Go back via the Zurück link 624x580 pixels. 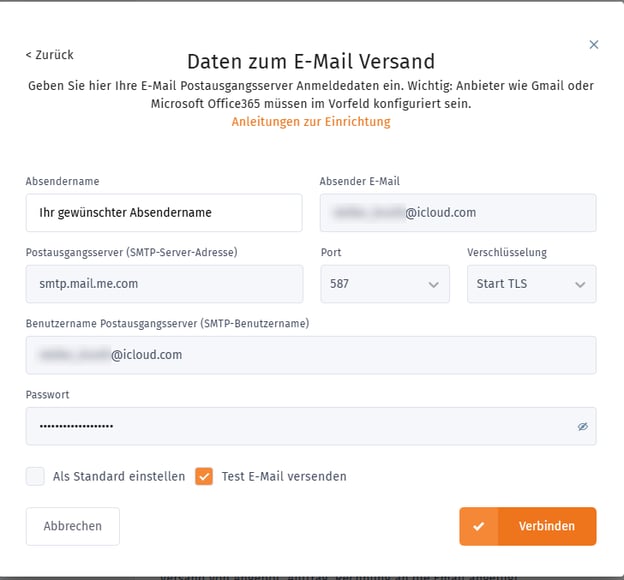pyautogui.click(x=49, y=55)
